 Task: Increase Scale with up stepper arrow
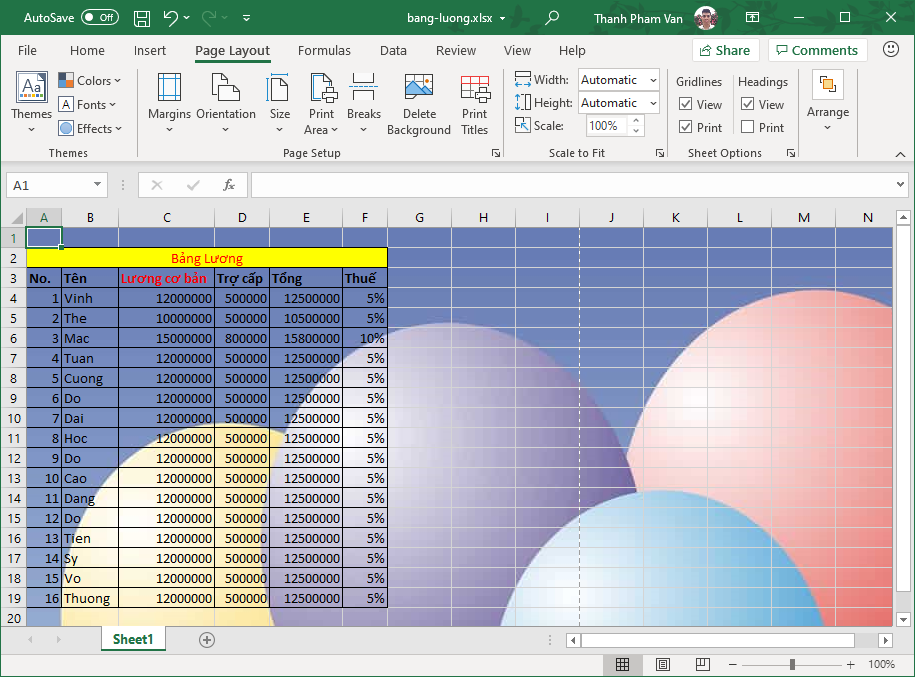[636, 120]
